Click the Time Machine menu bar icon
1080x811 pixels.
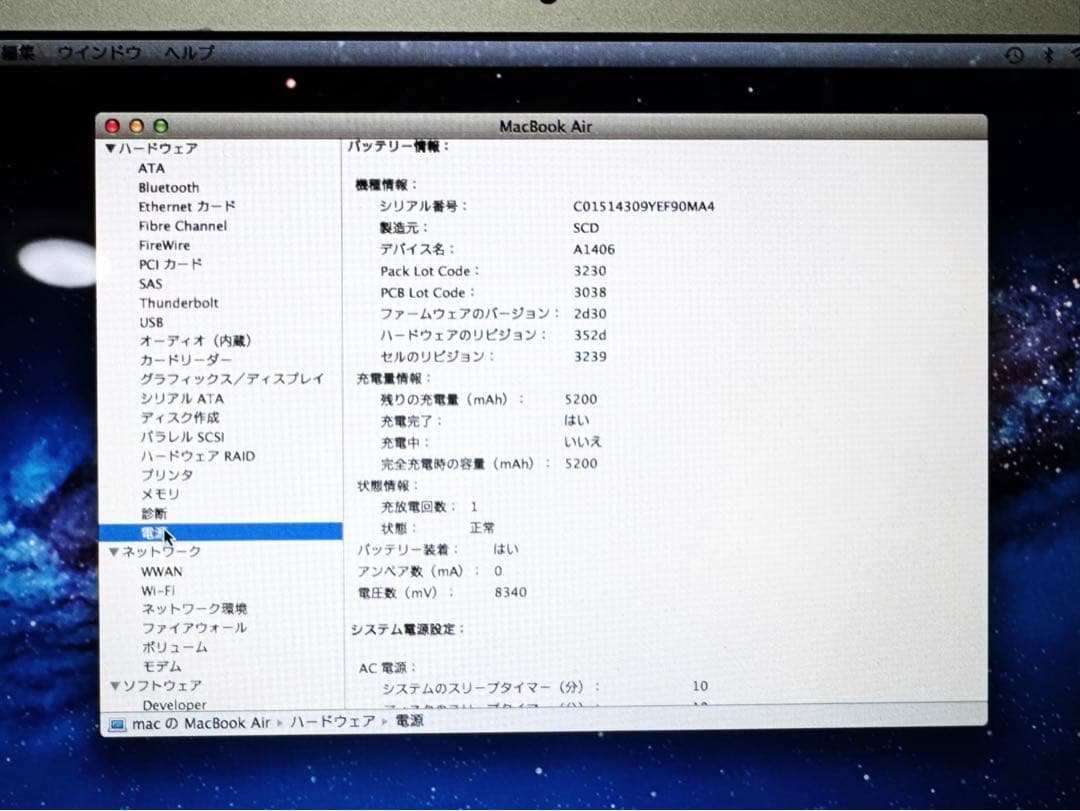click(x=1014, y=55)
